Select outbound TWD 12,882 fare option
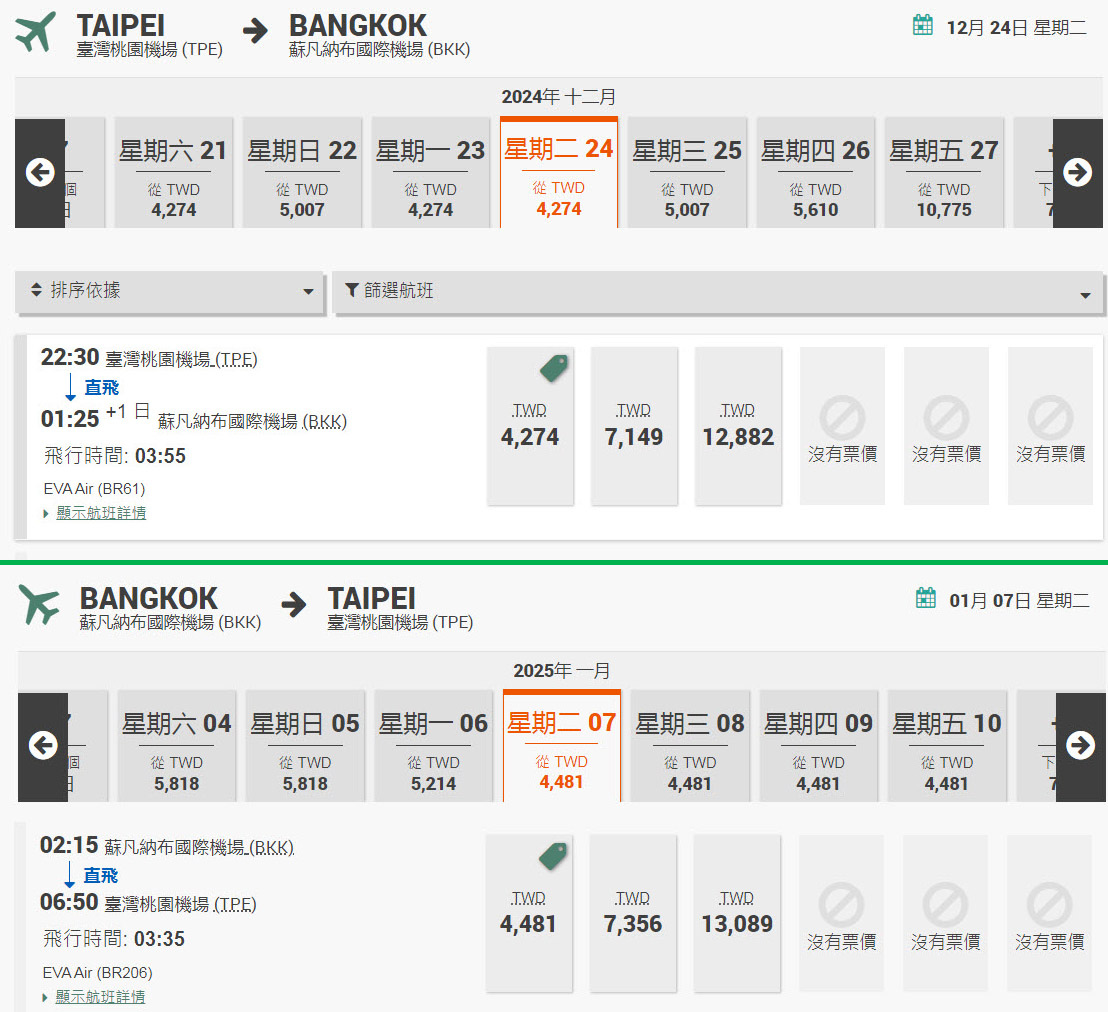The image size is (1108, 1012). point(738,426)
